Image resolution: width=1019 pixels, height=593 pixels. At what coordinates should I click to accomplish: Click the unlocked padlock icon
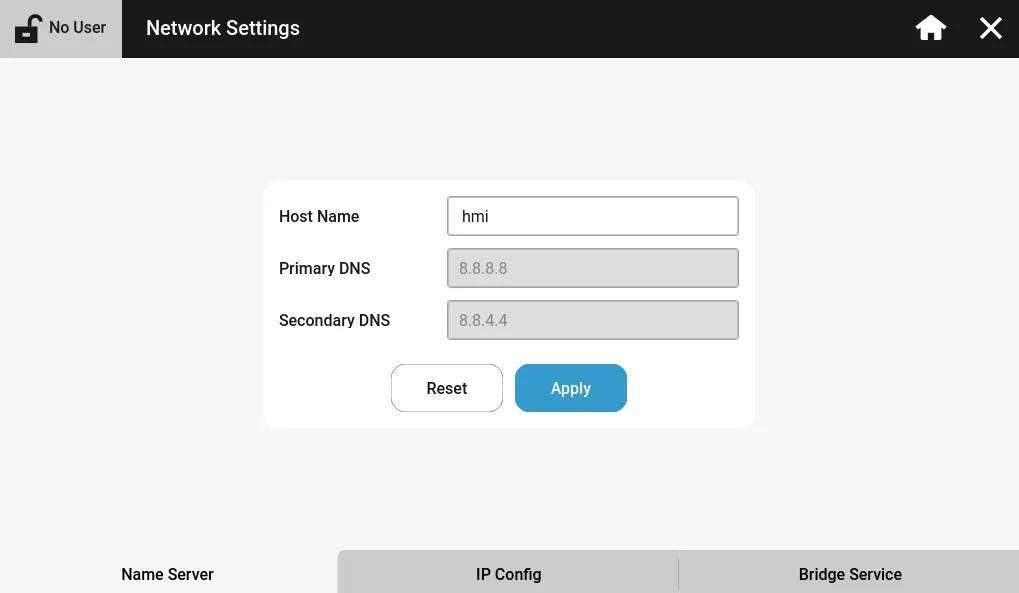pos(28,28)
